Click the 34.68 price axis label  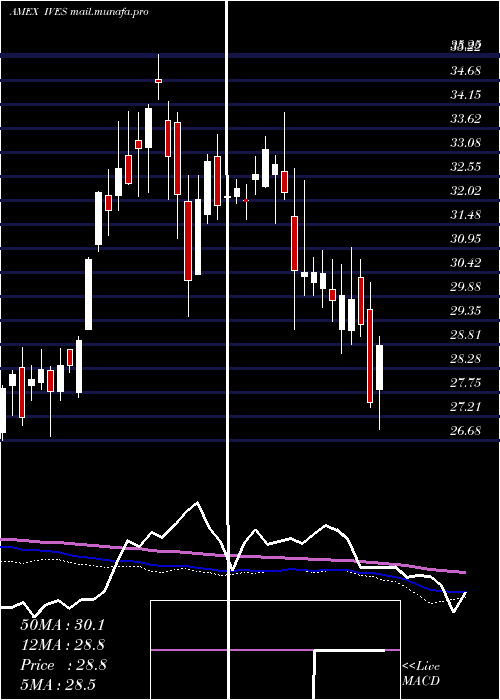click(x=466, y=70)
